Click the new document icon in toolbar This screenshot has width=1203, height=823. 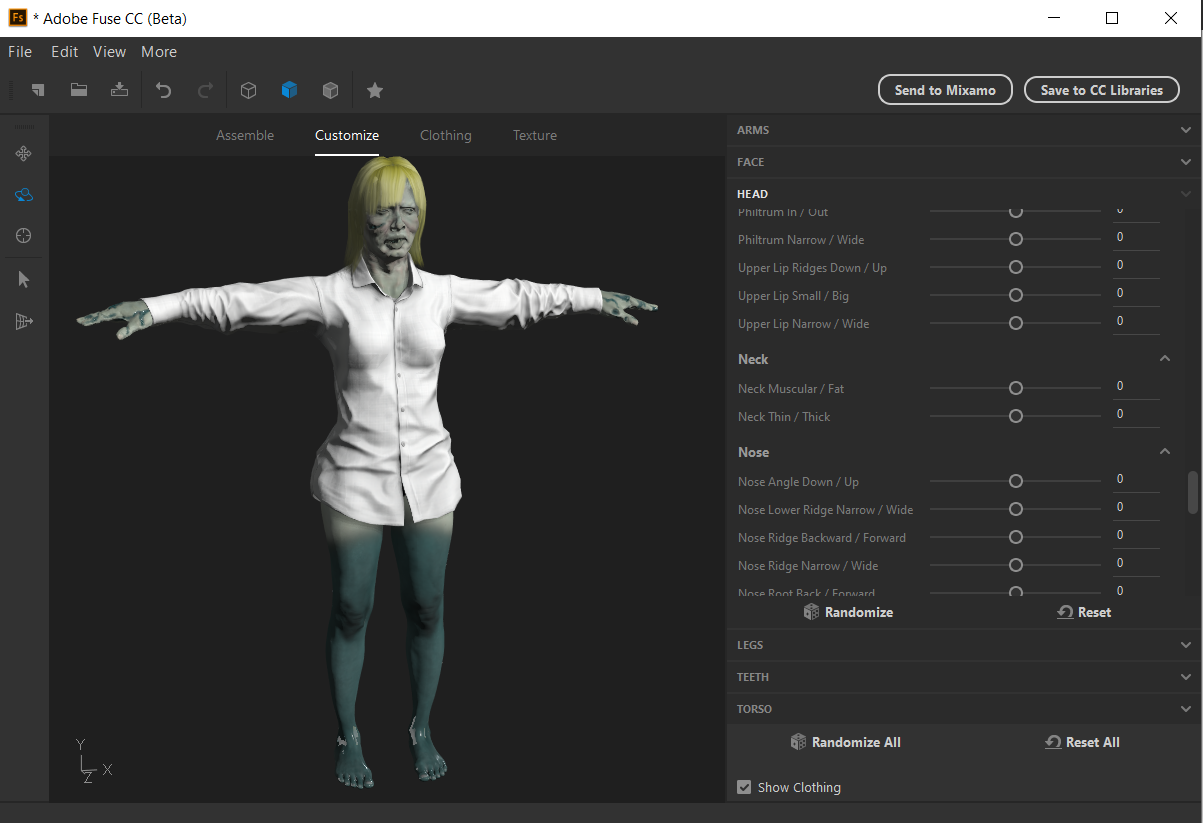coord(38,90)
